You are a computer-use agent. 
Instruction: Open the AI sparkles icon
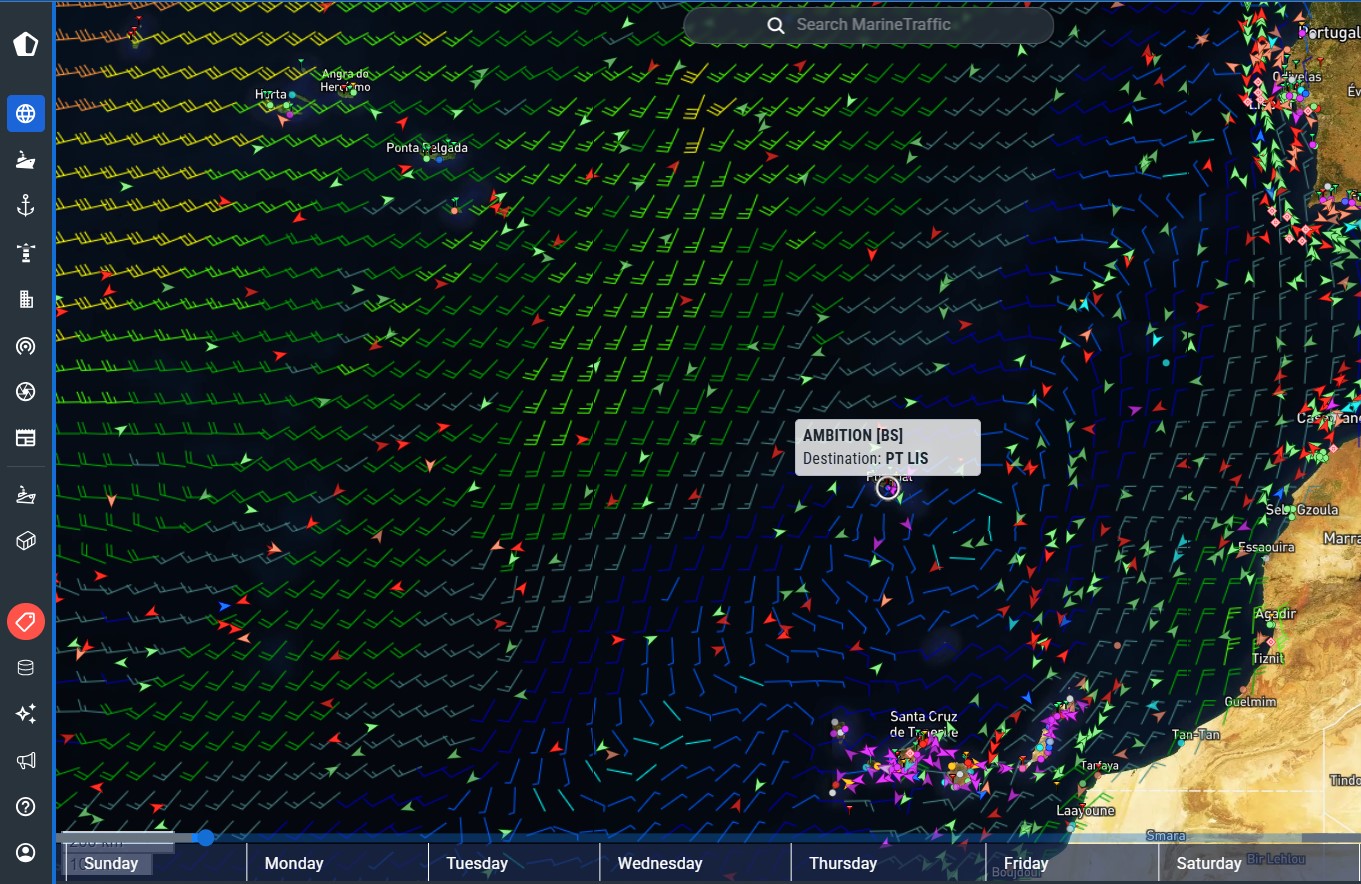[x=26, y=714]
